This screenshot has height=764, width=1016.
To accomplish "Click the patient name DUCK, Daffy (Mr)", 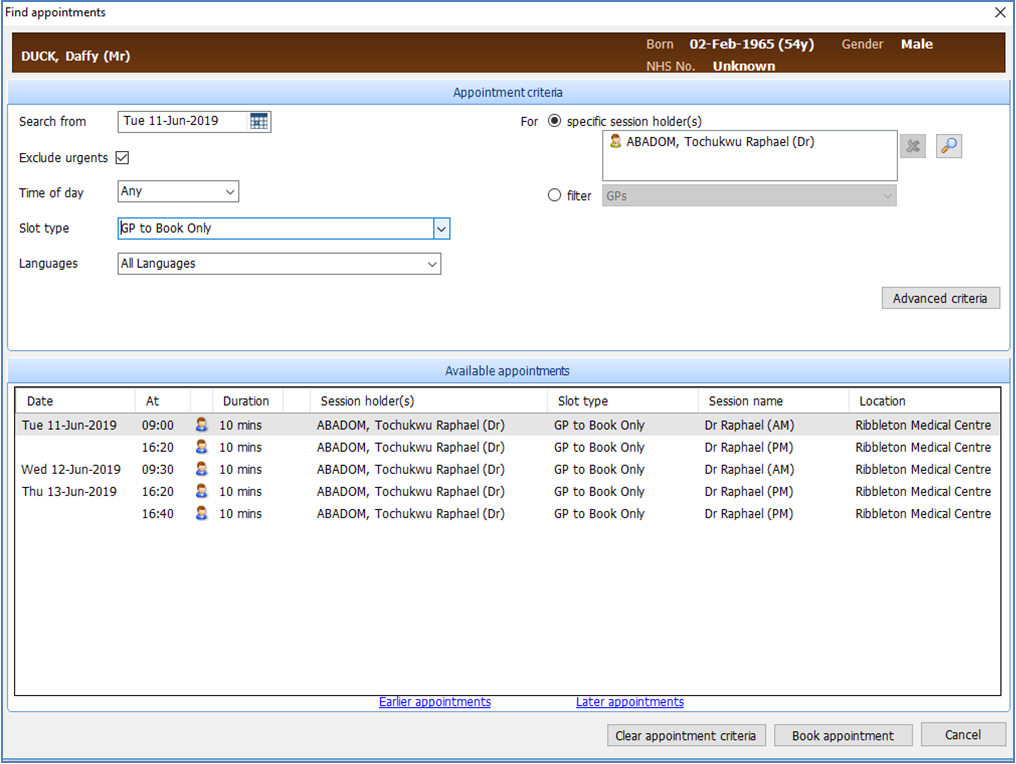I will 76,56.
